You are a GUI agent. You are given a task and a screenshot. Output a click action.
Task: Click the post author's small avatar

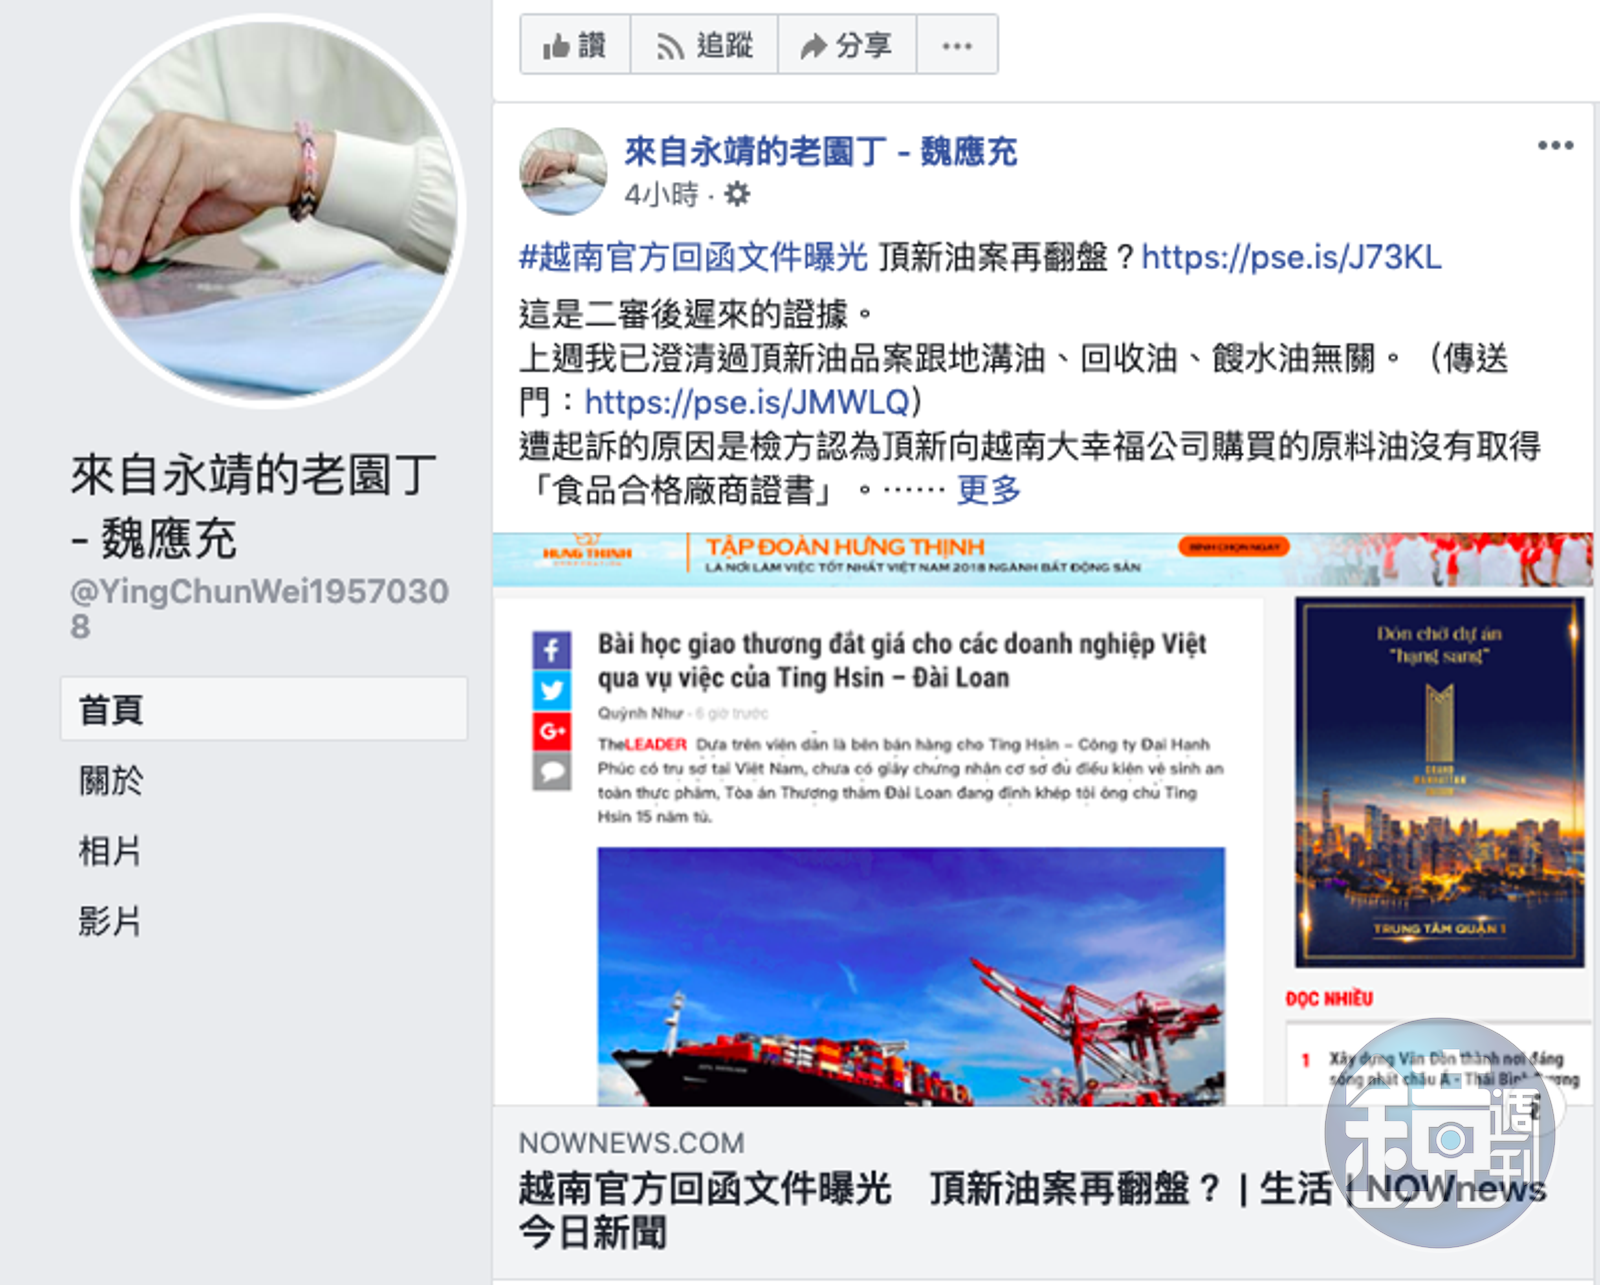point(563,171)
